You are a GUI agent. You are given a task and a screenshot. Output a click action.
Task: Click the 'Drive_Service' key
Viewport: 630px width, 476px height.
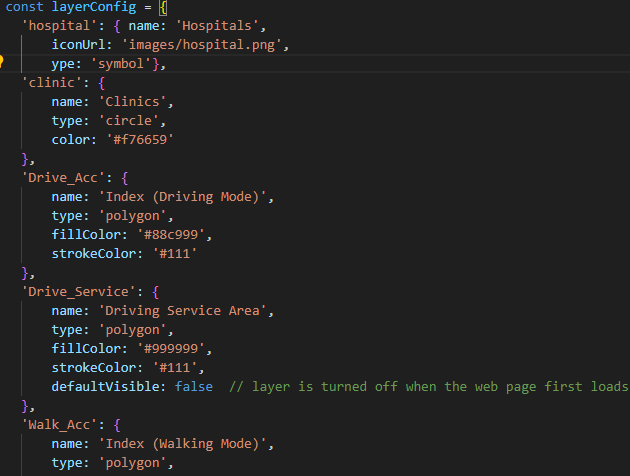click(78, 292)
